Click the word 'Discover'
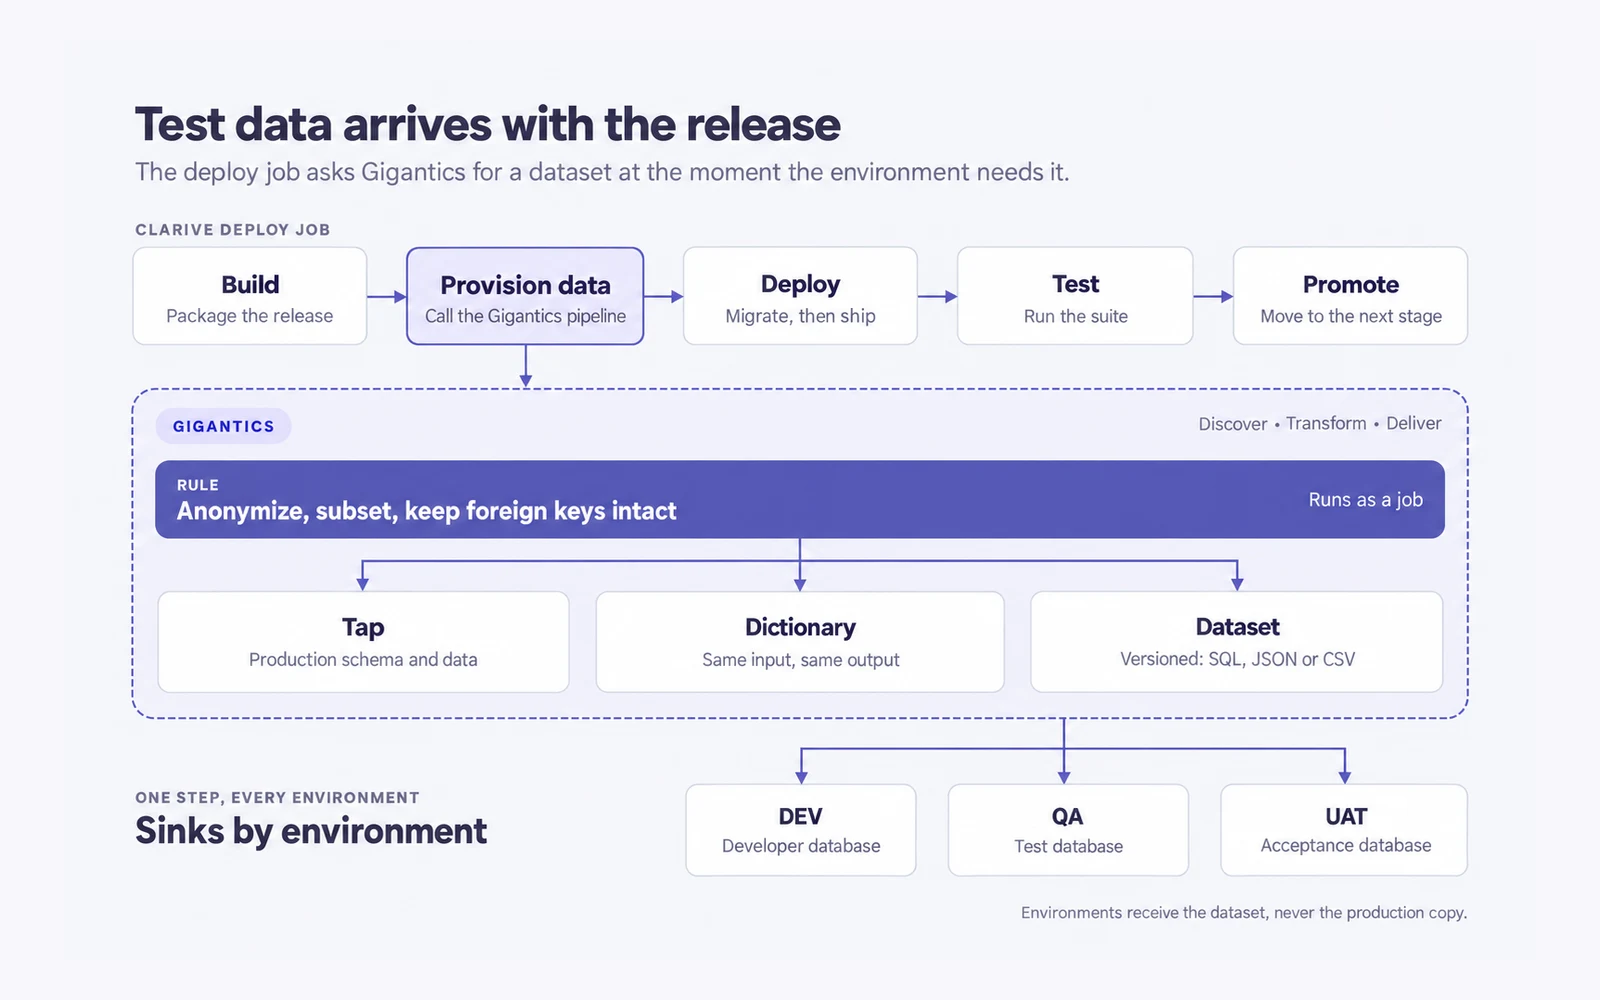This screenshot has width=1600, height=1000. [x=1233, y=424]
